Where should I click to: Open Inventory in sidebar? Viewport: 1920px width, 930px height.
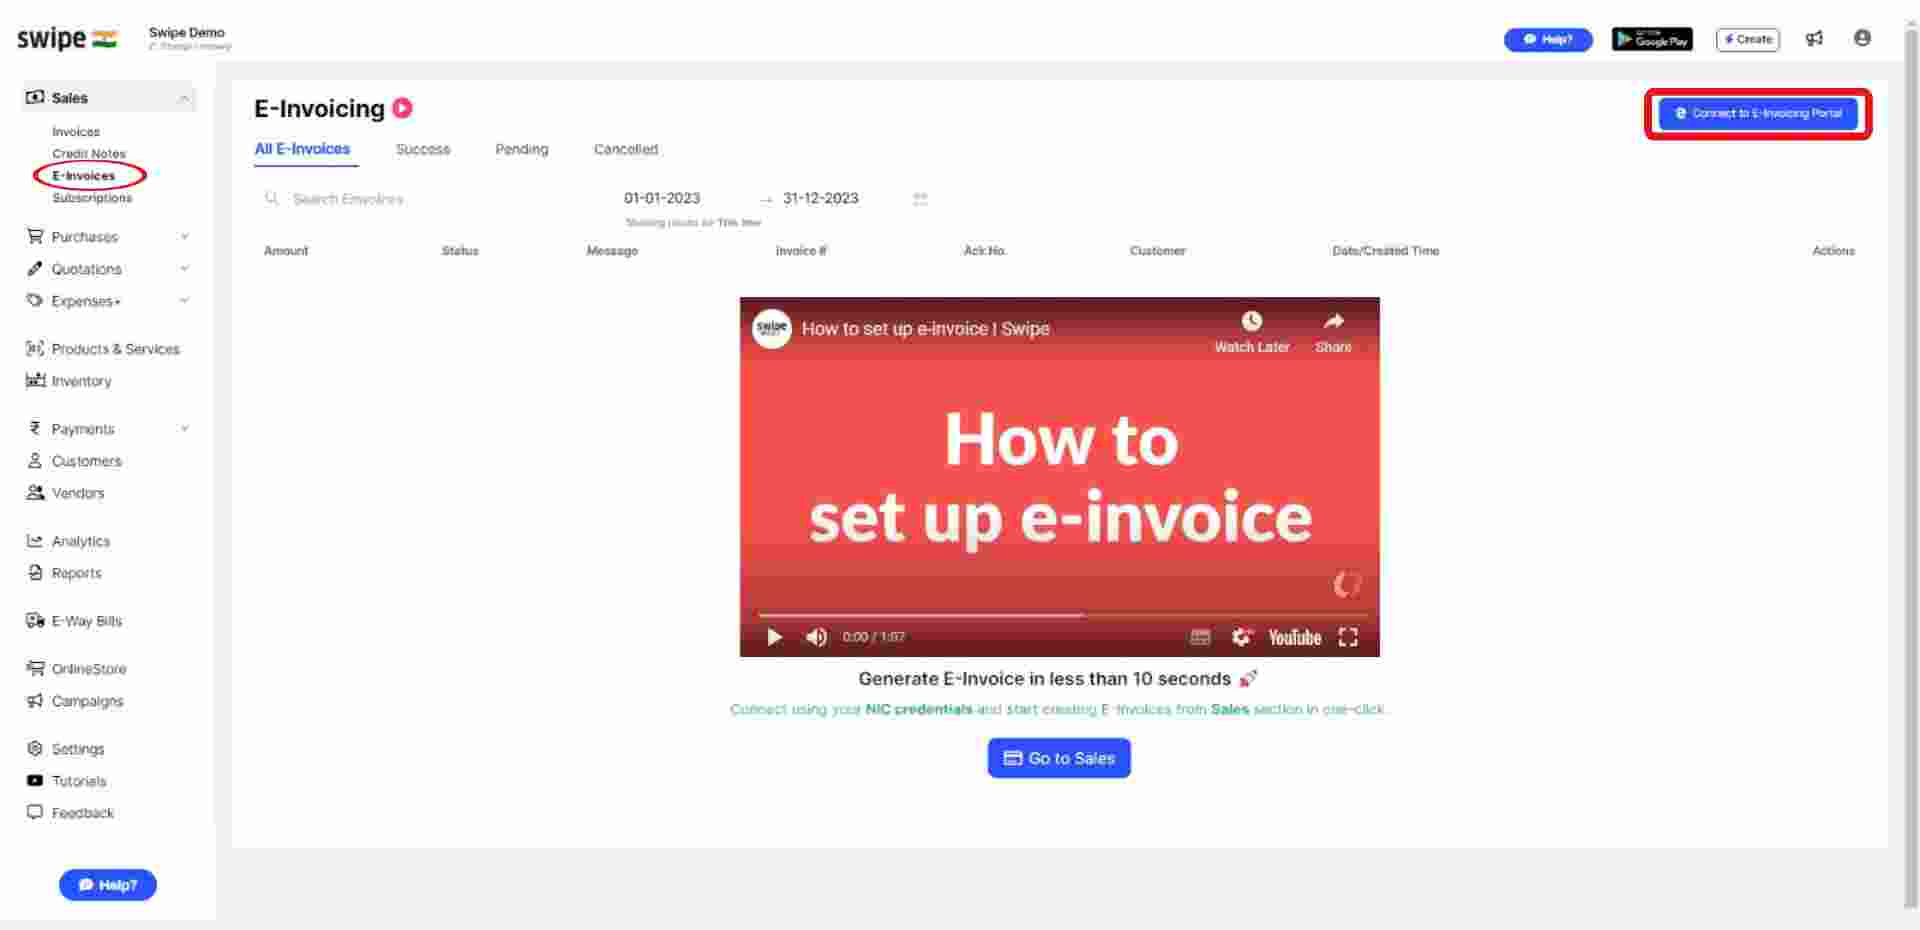point(69,381)
